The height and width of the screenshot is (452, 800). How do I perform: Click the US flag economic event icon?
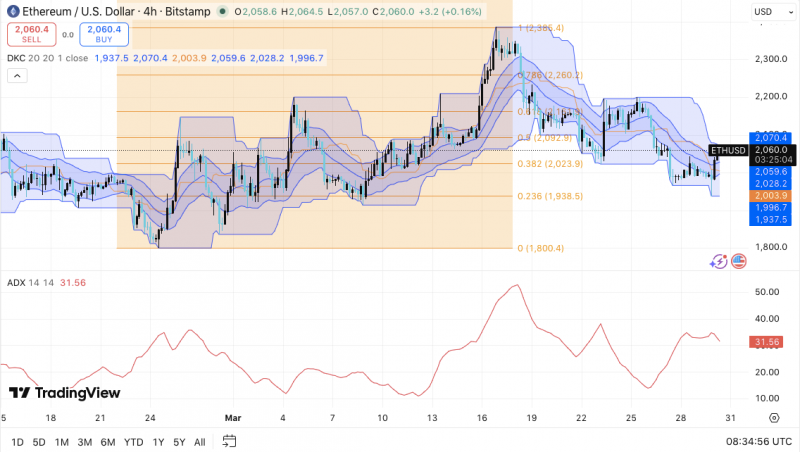(738, 261)
